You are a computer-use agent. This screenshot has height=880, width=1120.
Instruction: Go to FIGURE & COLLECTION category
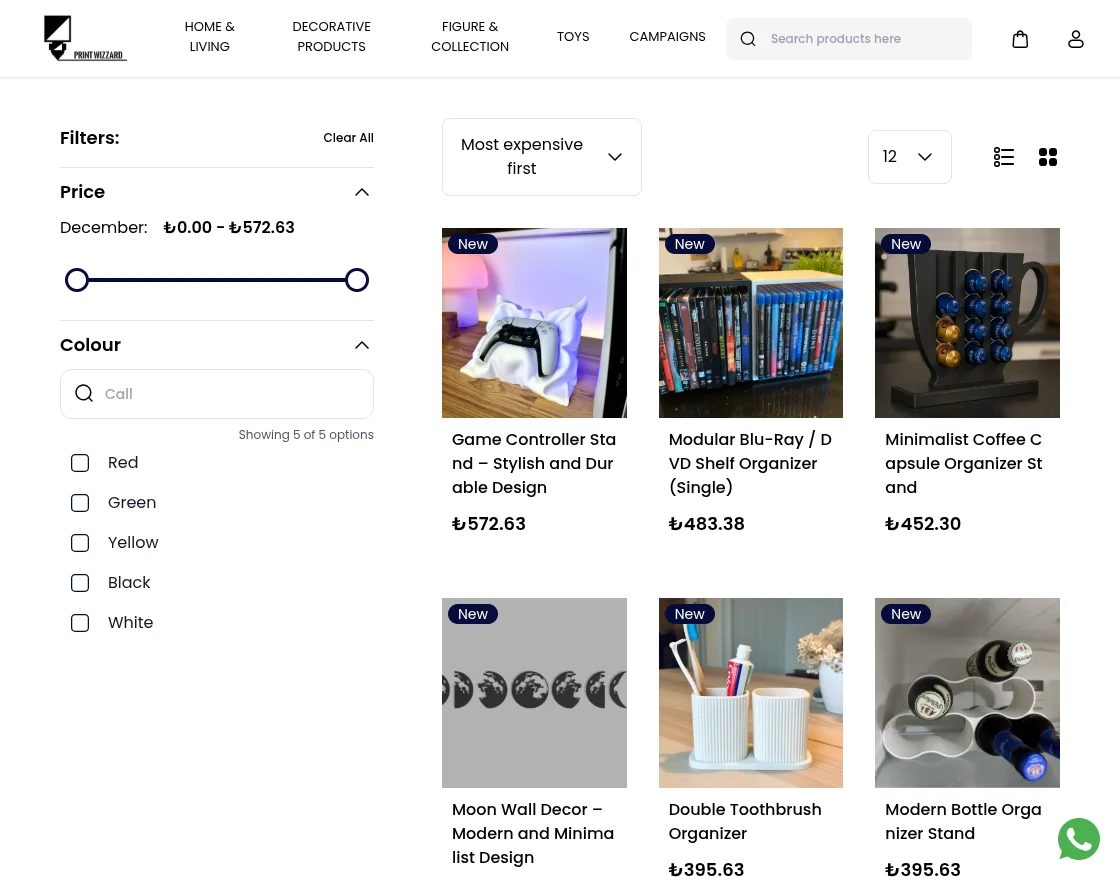(x=470, y=36)
